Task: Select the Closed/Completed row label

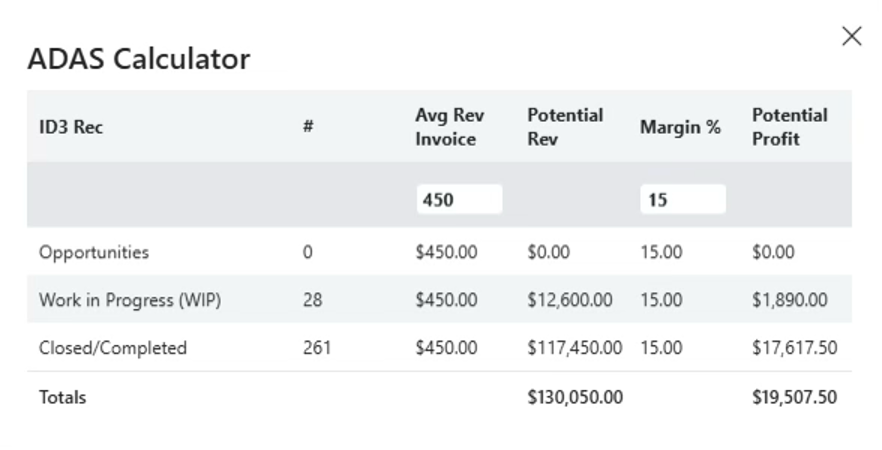Action: click(112, 348)
